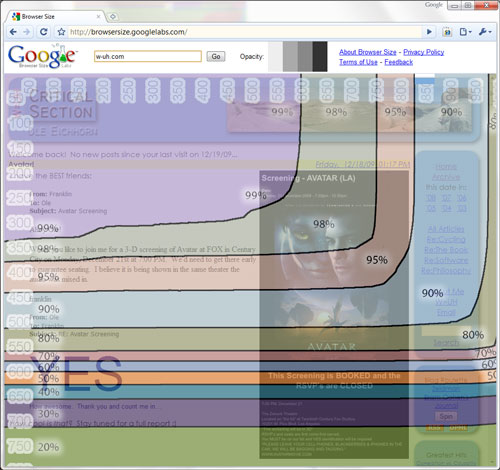Close the Browser Size tab
The image size is (500, 470).
coord(99,16)
